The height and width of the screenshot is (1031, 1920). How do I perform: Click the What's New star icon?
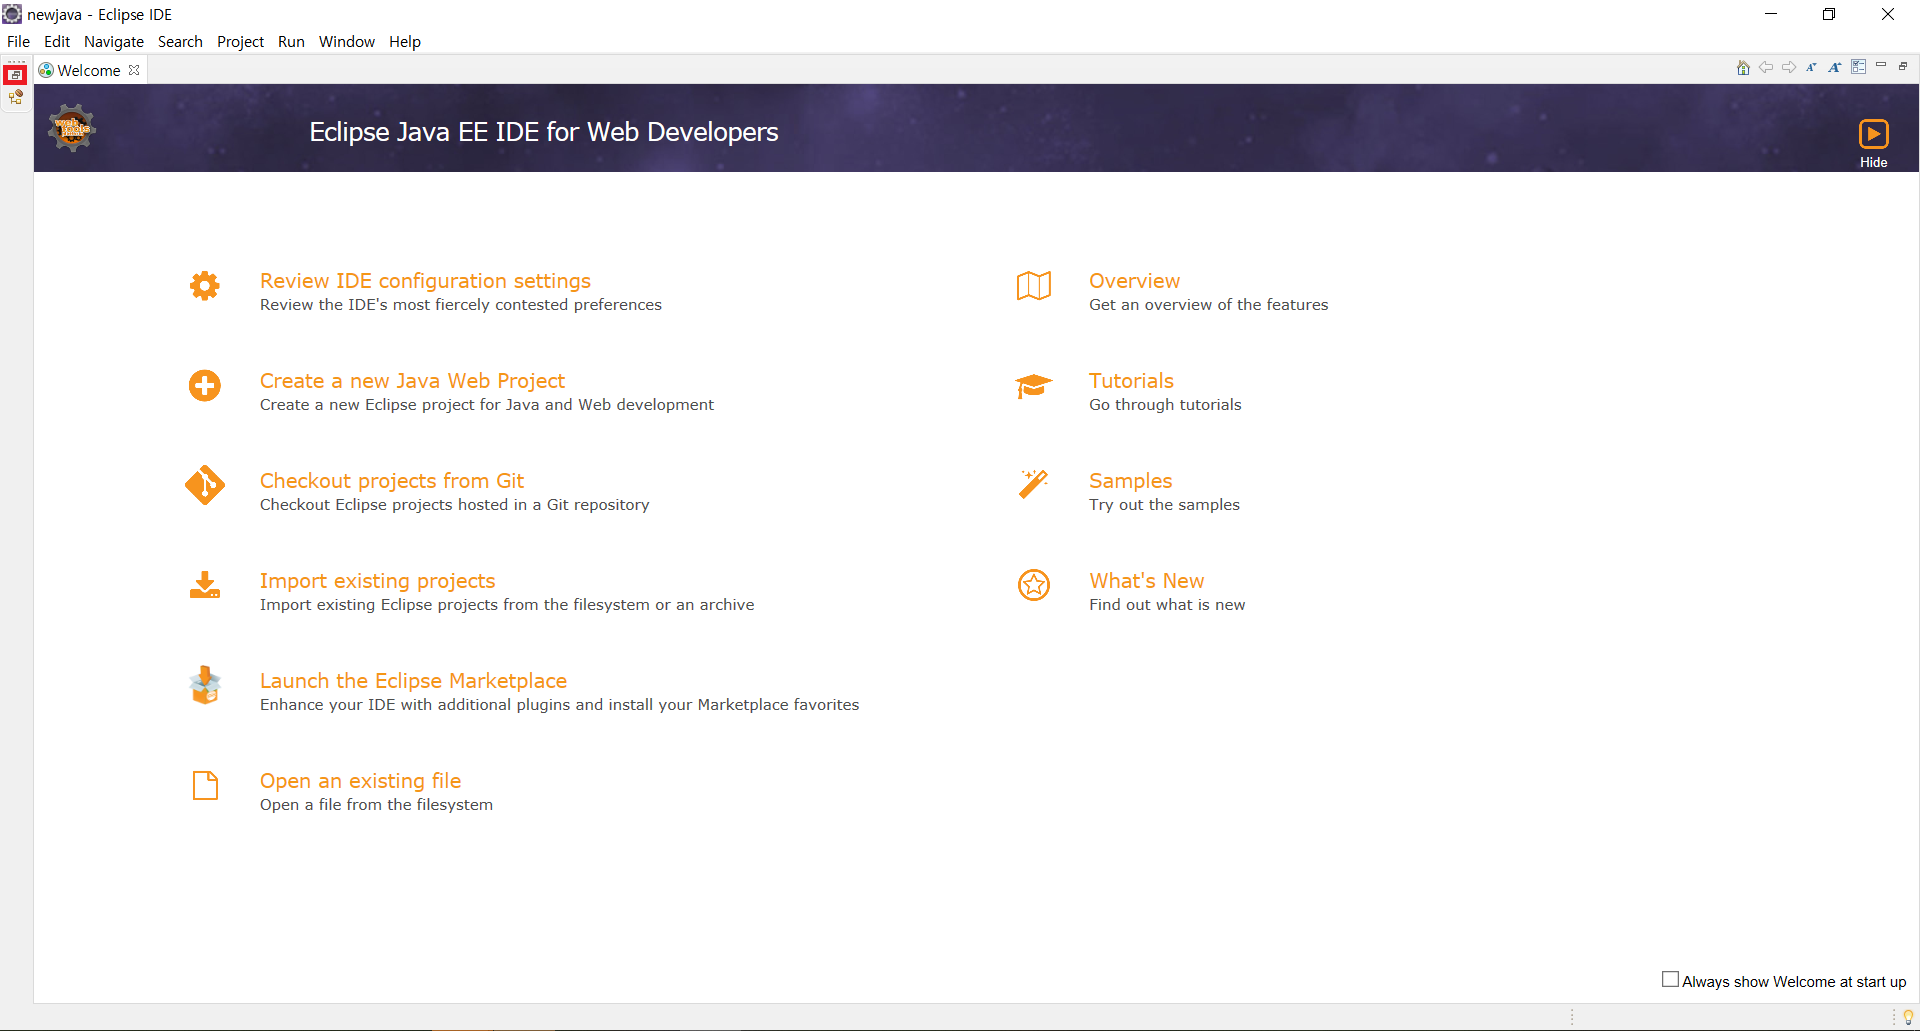(1034, 585)
